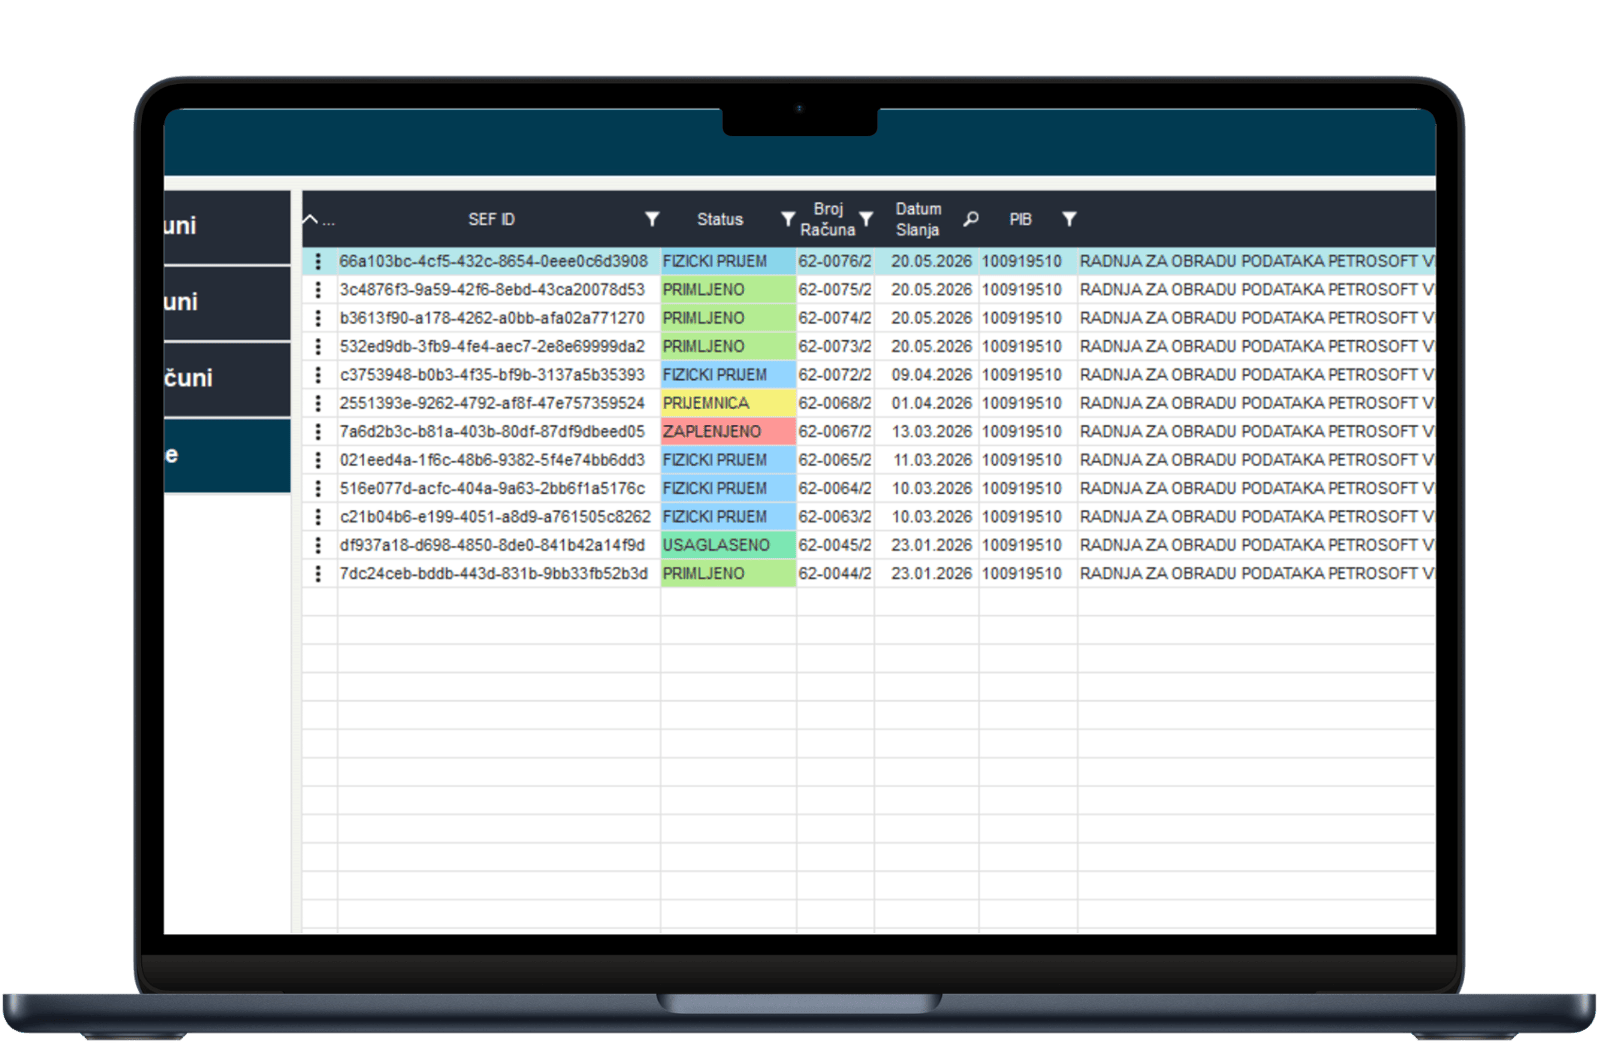Open the SEF ID column filter
This screenshot has height=1043, width=1600.
tap(652, 219)
